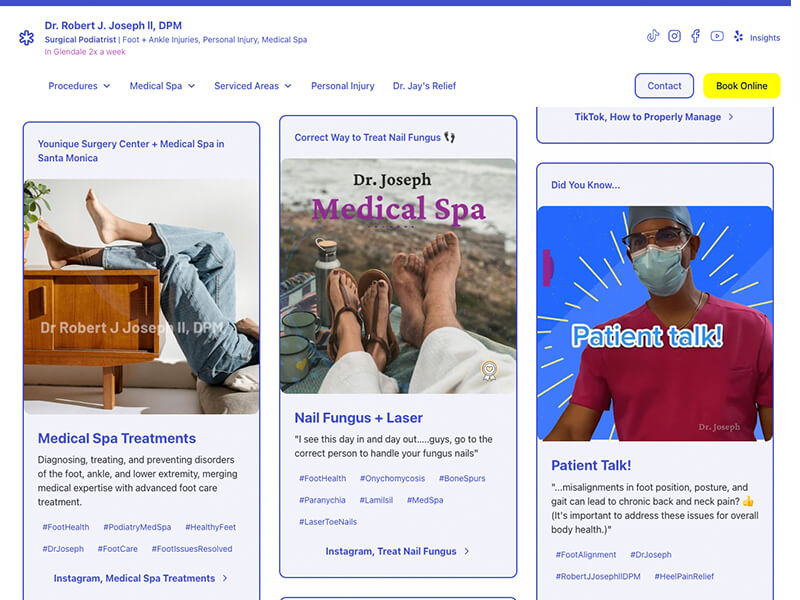Viewport: 800px width, 600px height.
Task: Click the Medical Spa Treatments heading
Action: 117,438
